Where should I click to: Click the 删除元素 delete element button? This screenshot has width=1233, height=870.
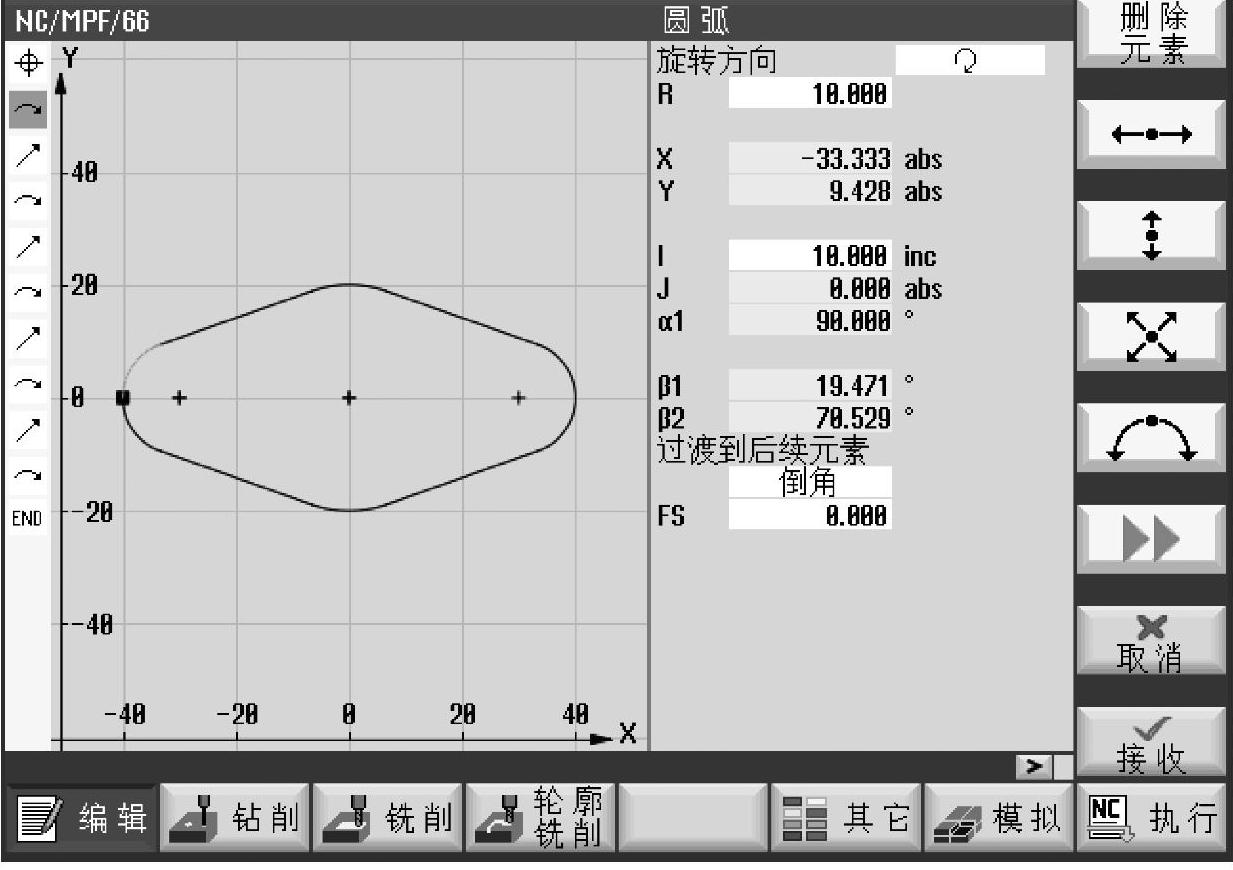click(x=1151, y=34)
